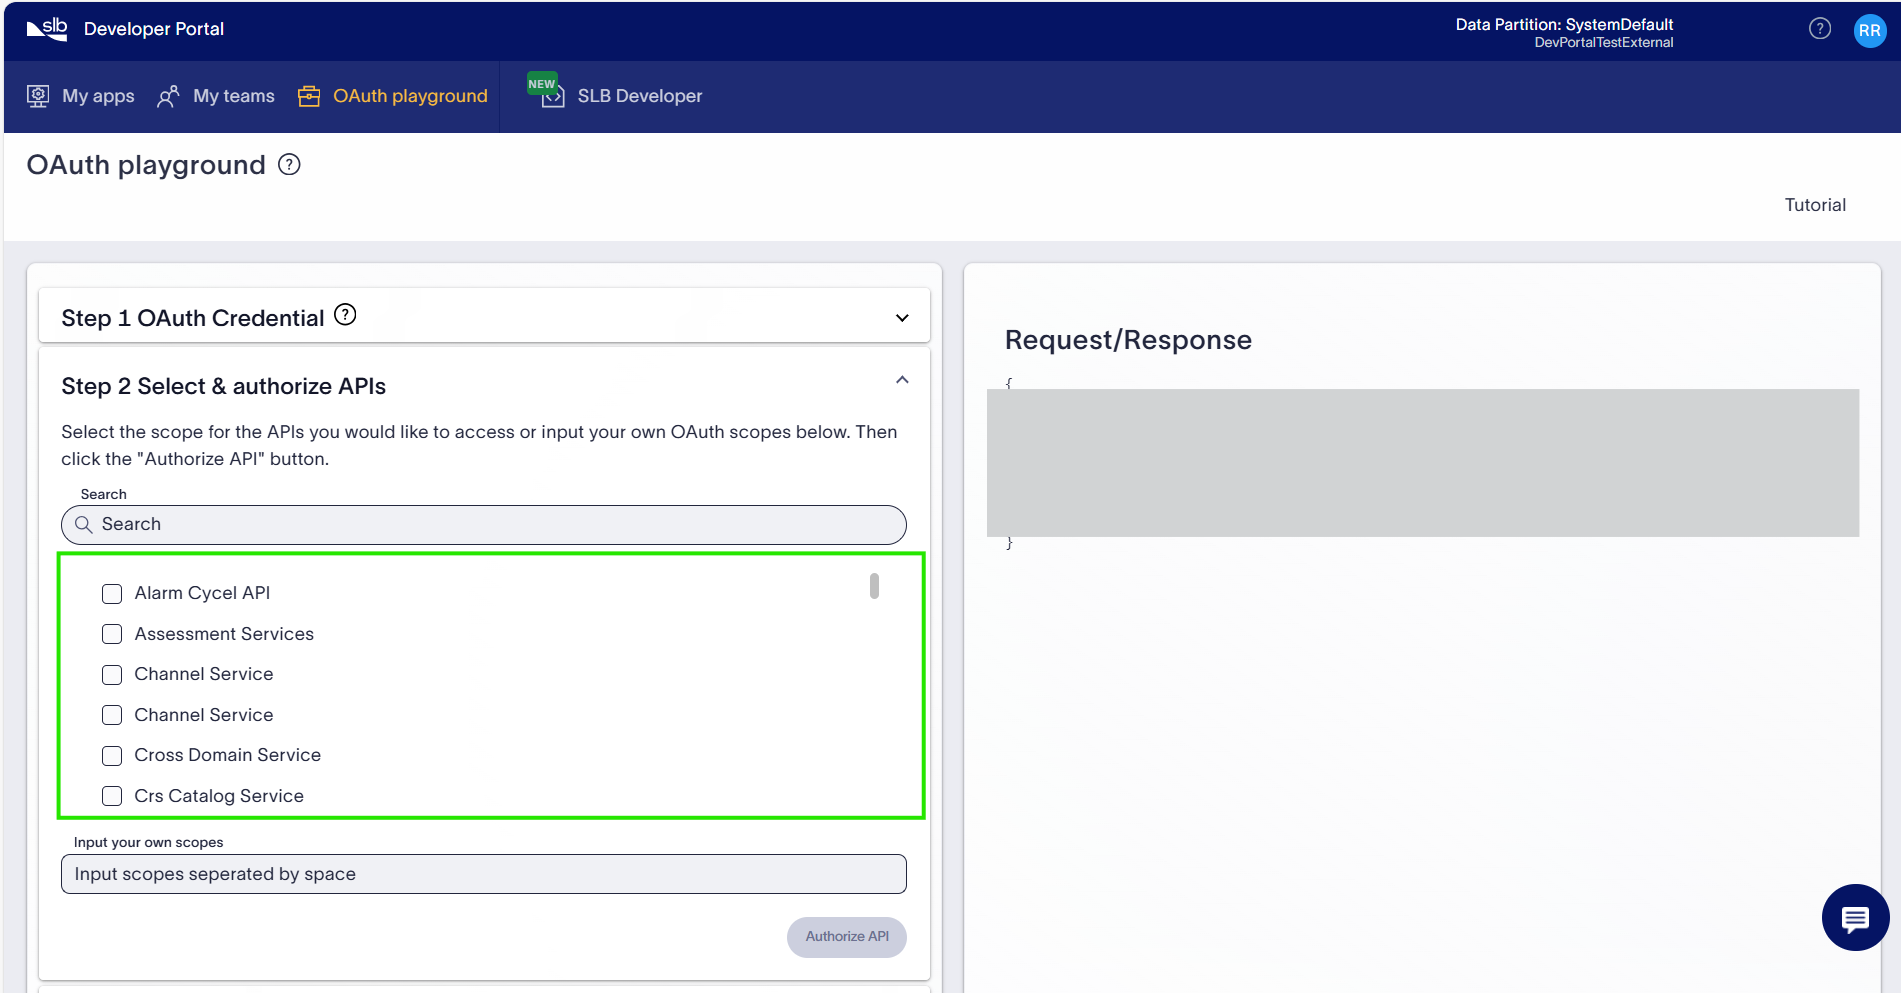Open the chat bubble widget
Viewport: 1901px width, 993px height.
[x=1855, y=917]
